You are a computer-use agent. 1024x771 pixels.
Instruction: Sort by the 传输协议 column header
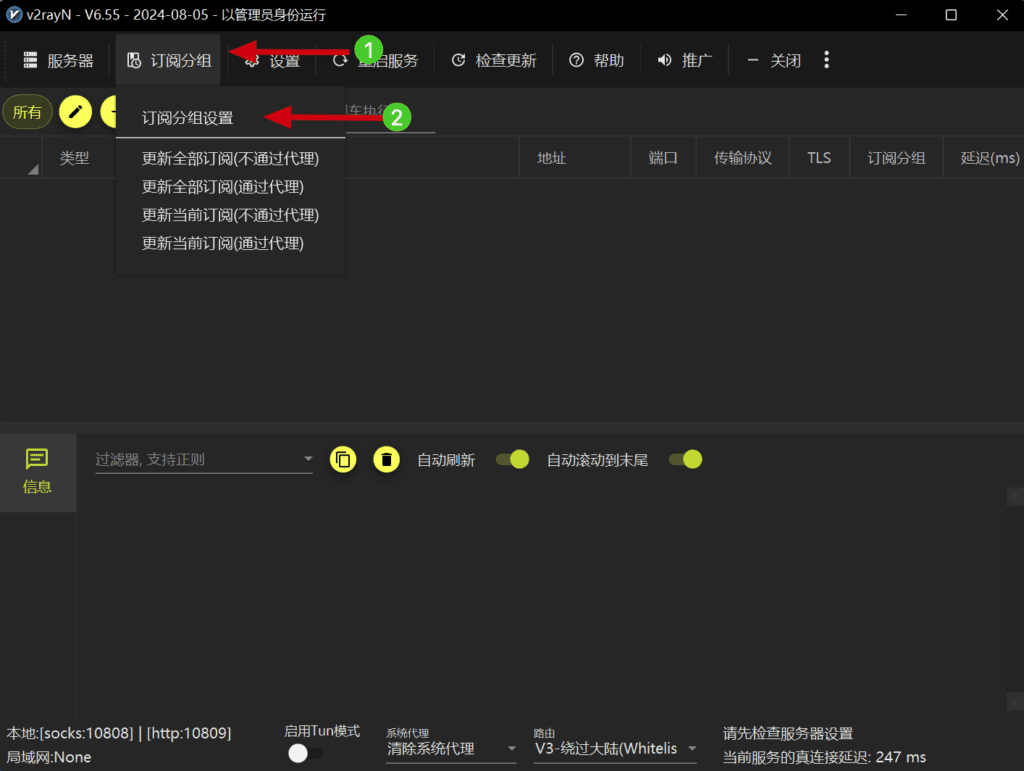pyautogui.click(x=743, y=158)
